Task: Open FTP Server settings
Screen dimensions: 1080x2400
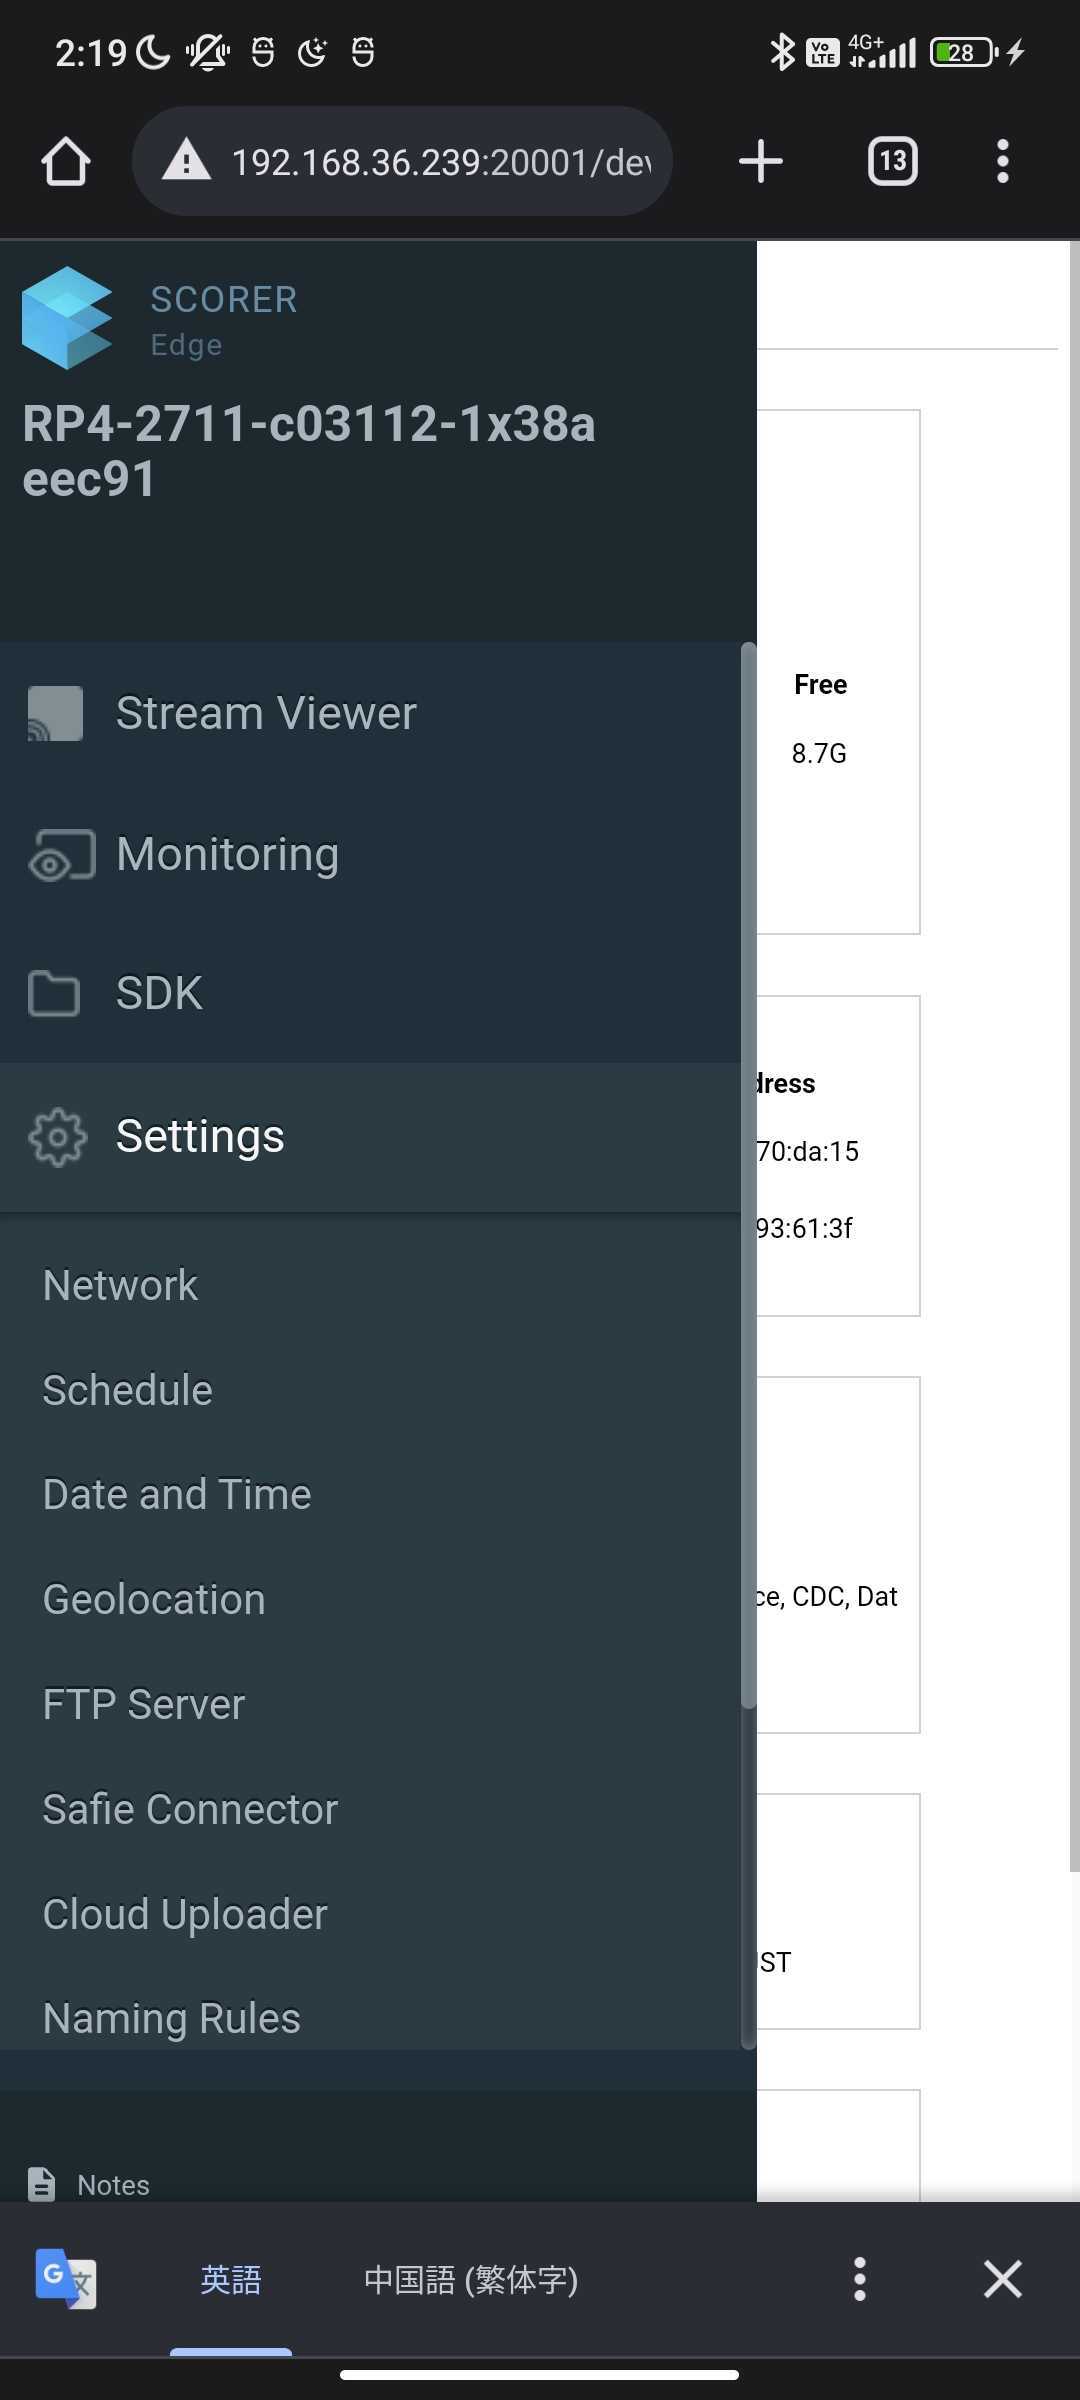Action: (143, 1704)
